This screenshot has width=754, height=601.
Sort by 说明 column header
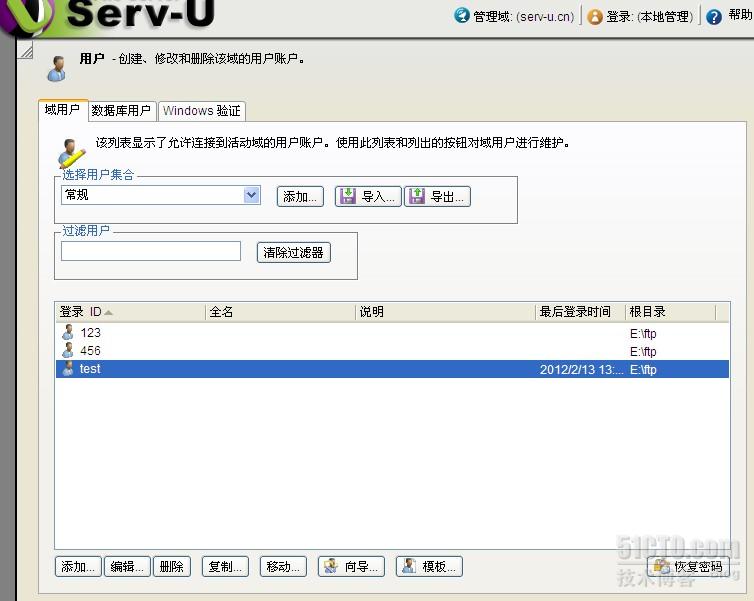(x=445, y=312)
